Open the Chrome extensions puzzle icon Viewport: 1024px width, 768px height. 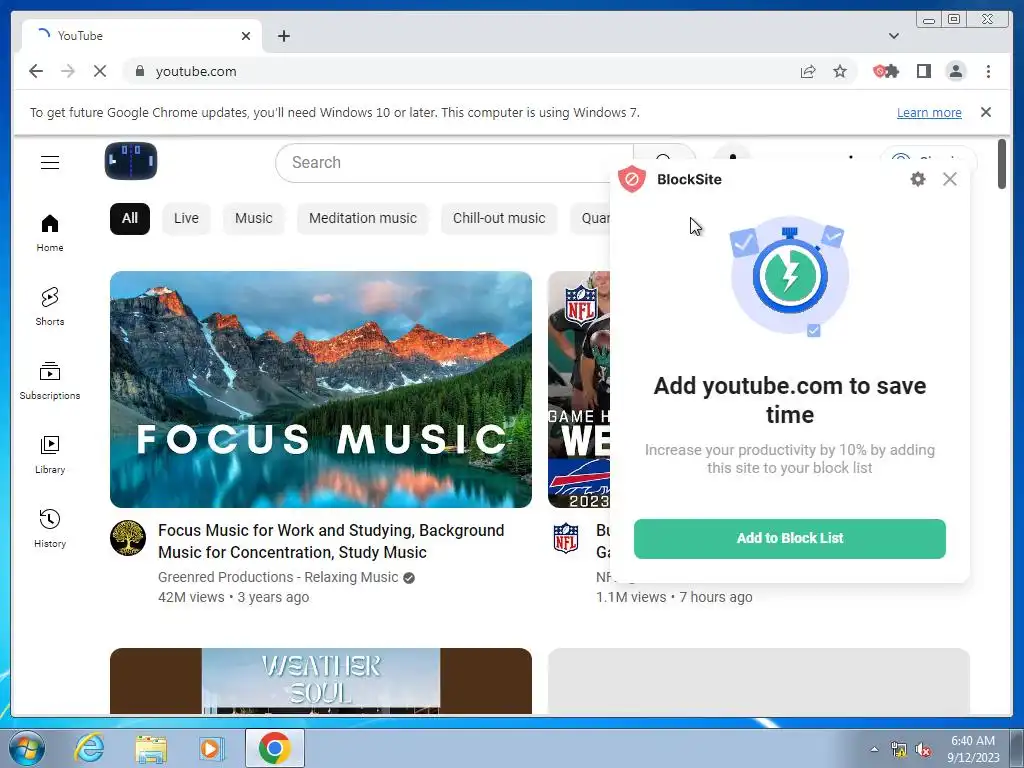tap(891, 71)
